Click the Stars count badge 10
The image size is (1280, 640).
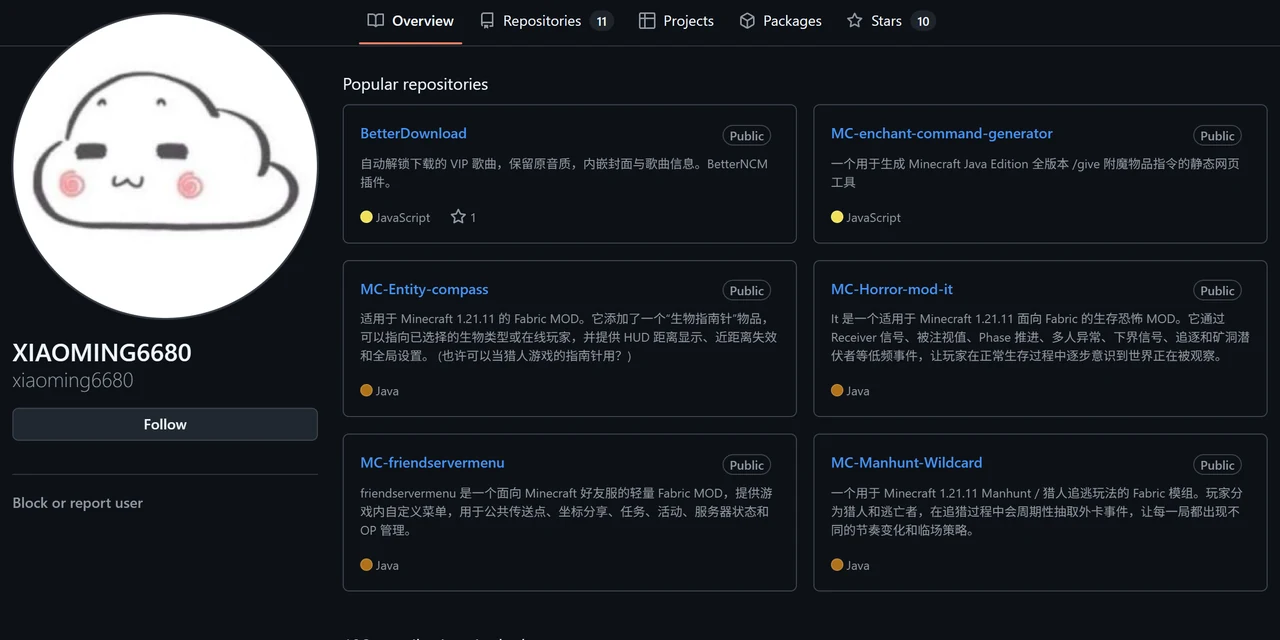923,21
